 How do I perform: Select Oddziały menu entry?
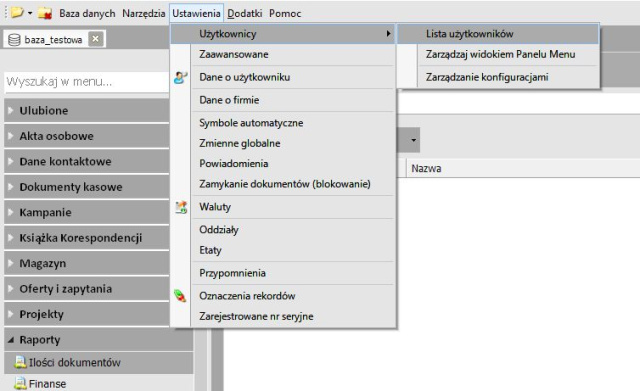click(283, 230)
